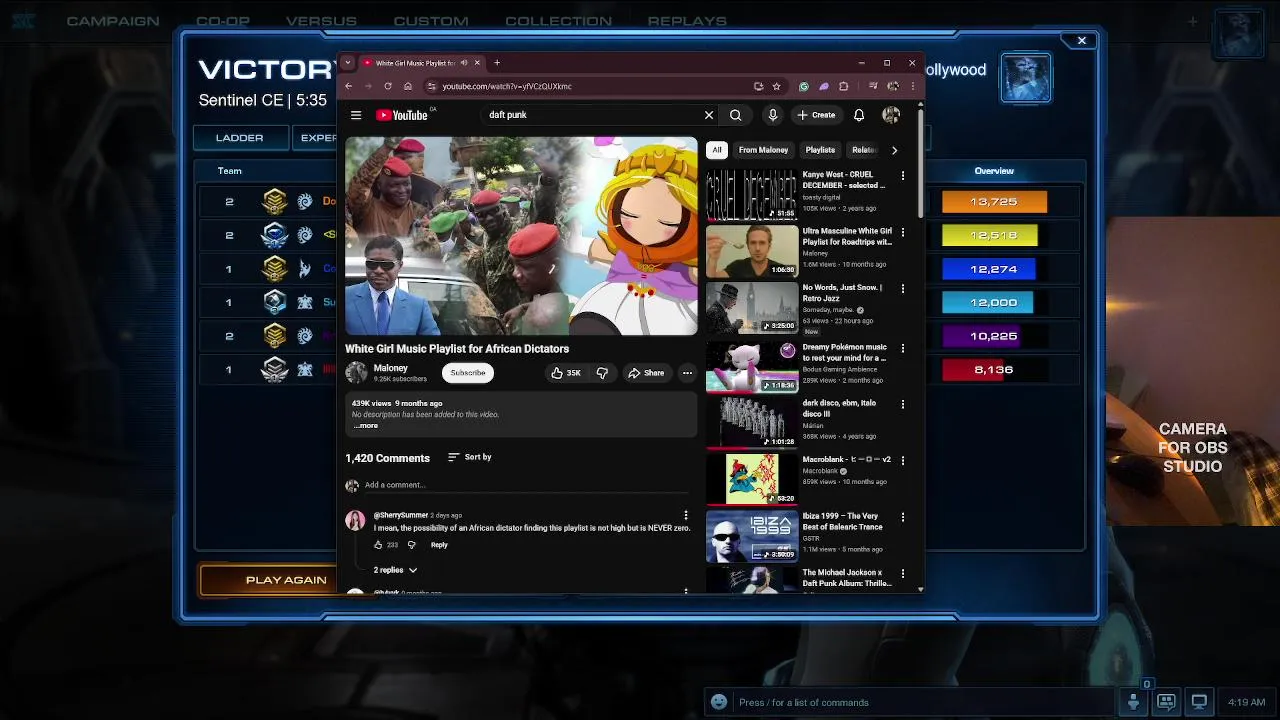Click Play Again in StarCraft
The width and height of the screenshot is (1280, 720).
(286, 580)
